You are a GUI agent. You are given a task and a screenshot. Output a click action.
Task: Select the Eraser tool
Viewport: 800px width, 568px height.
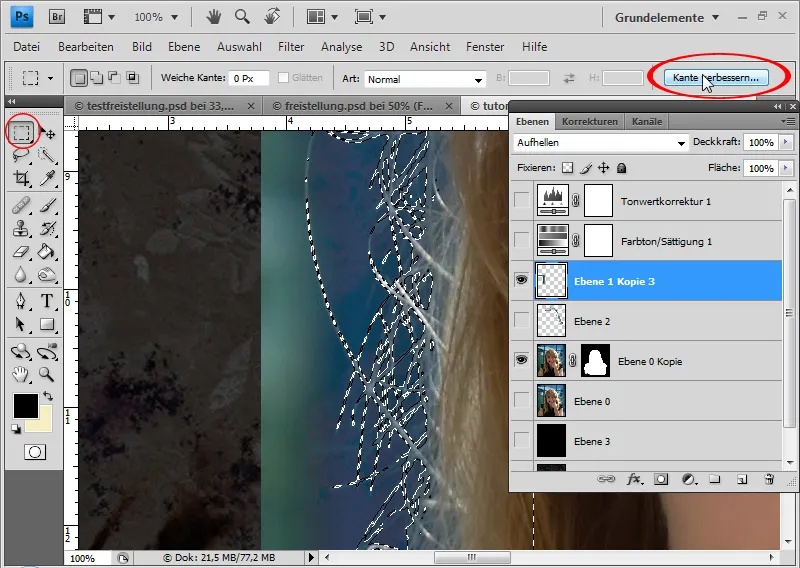coord(21,251)
